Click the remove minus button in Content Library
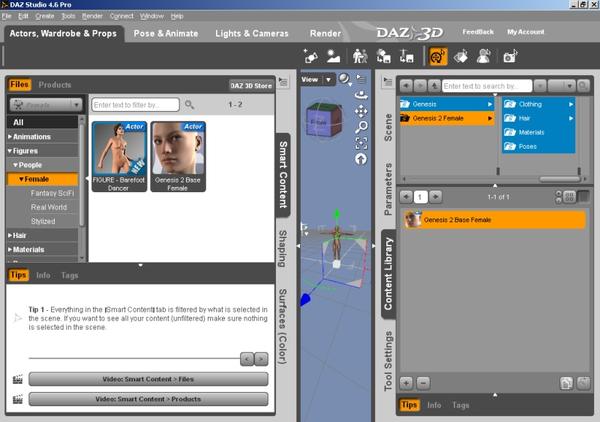Viewport: 600px width, 422px height. tap(423, 383)
